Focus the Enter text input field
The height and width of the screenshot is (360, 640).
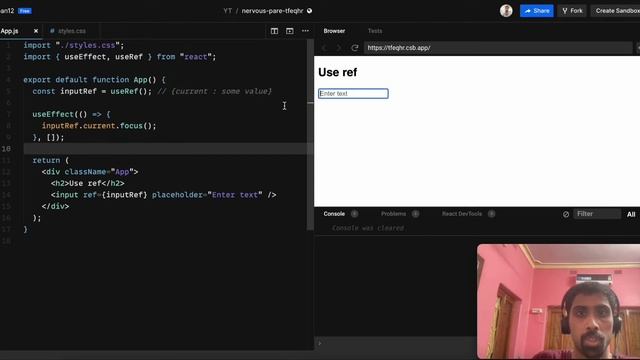coord(353,93)
